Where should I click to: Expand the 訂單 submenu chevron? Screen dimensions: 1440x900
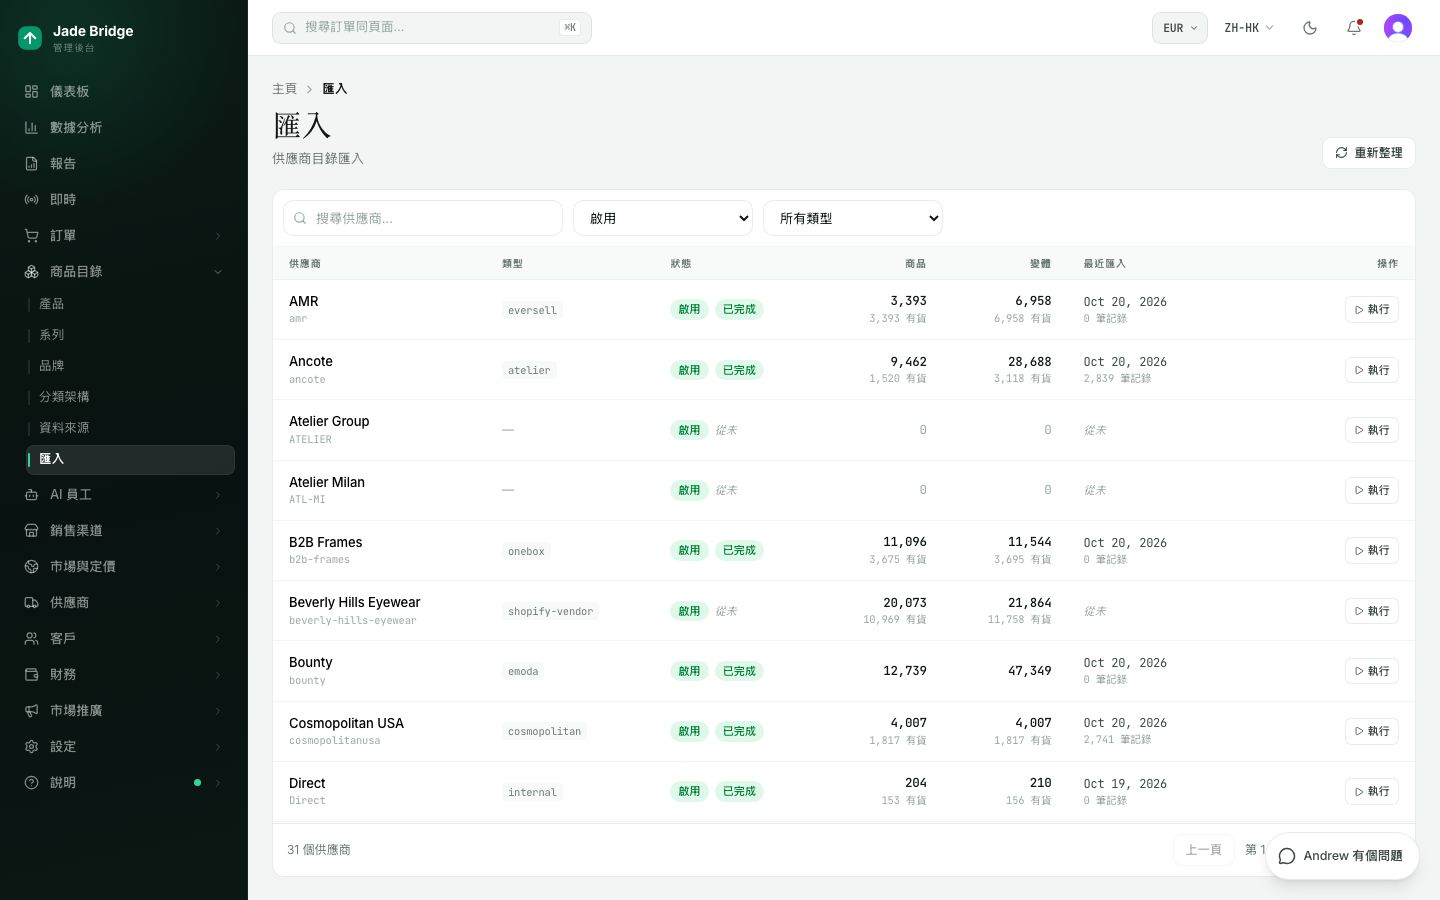click(x=218, y=235)
